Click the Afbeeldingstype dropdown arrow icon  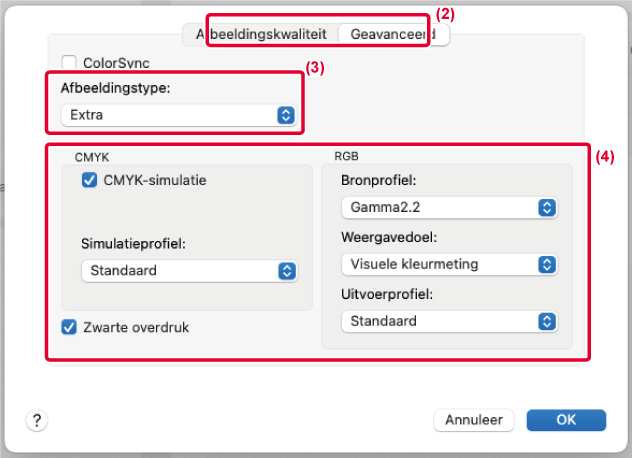pos(286,115)
